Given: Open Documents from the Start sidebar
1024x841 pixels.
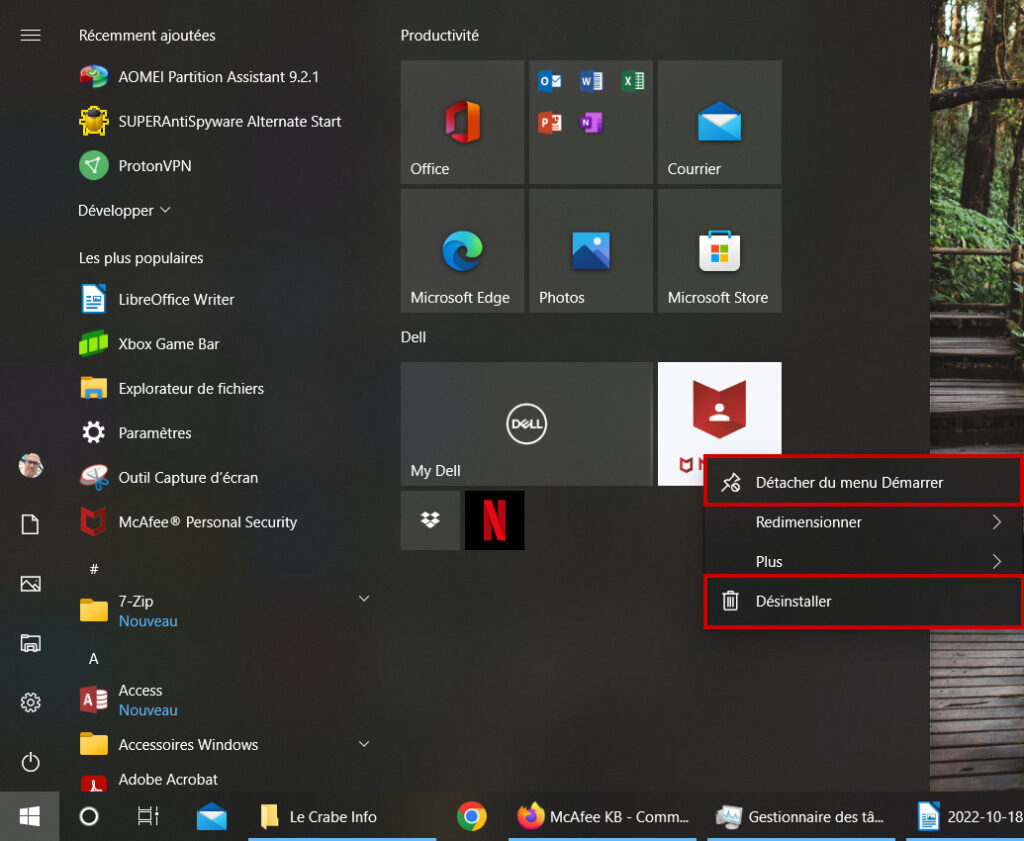Looking at the screenshot, I should (x=31, y=524).
